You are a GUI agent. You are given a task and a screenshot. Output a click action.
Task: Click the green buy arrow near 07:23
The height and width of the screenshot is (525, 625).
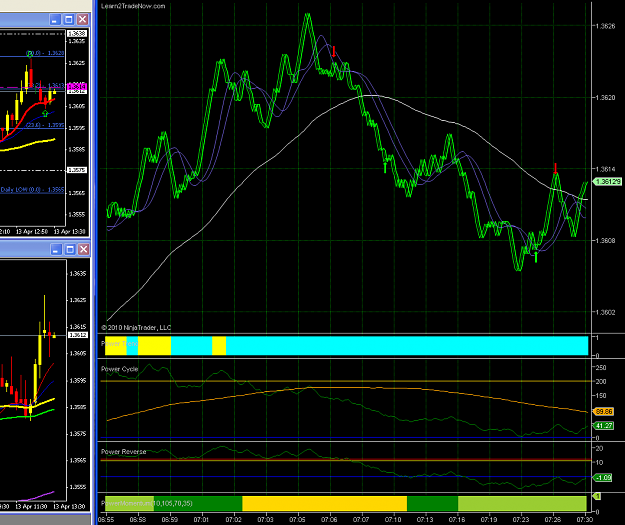[x=536, y=256]
